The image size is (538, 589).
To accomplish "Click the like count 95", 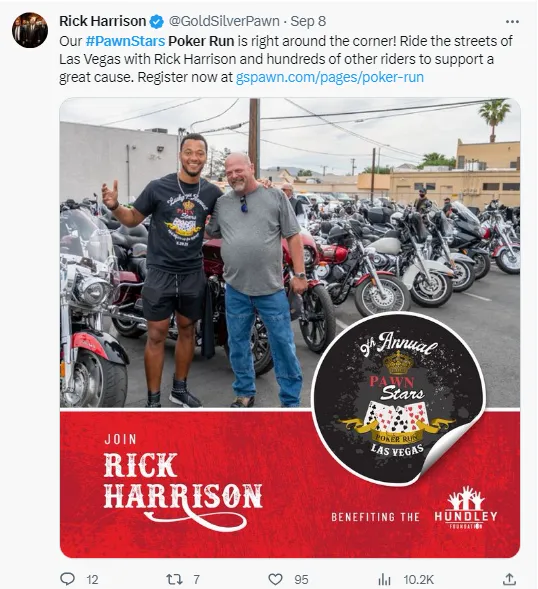I will (301, 580).
